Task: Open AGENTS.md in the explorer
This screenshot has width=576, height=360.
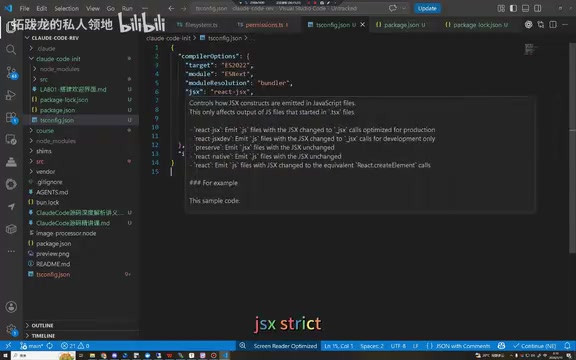Action: coord(52,192)
